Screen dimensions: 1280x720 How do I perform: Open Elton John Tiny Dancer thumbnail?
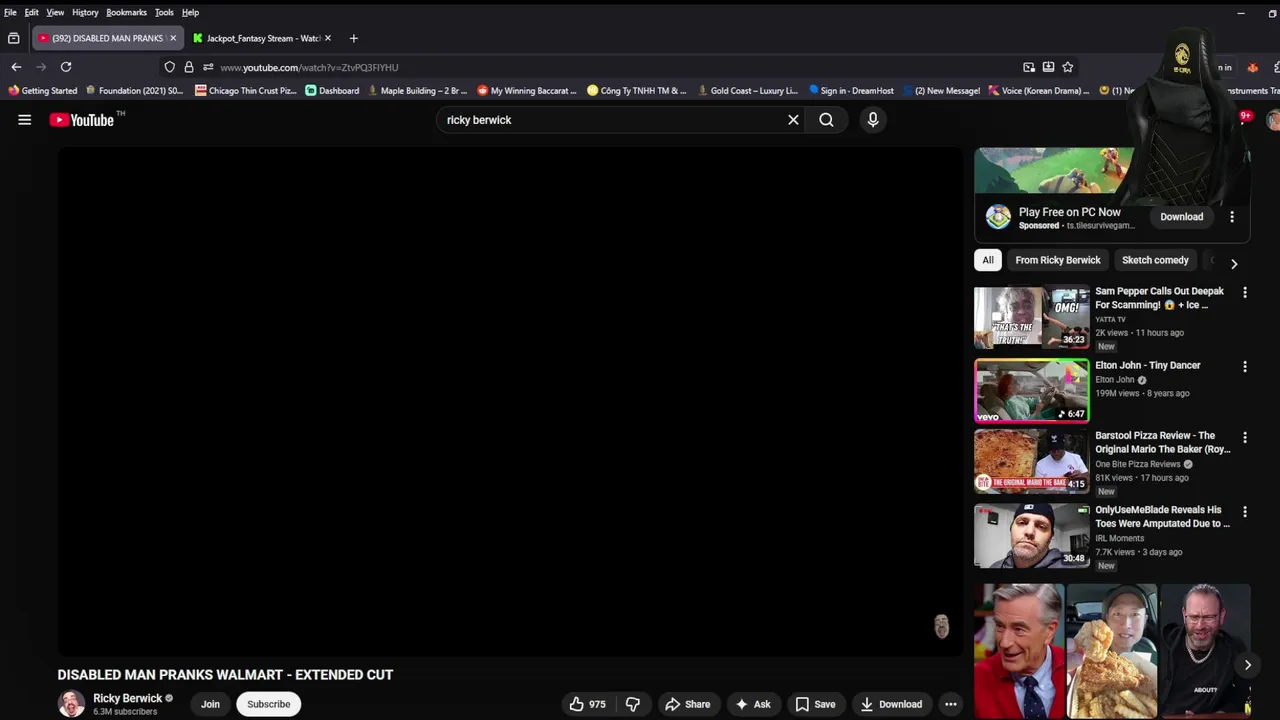[x=1032, y=391]
